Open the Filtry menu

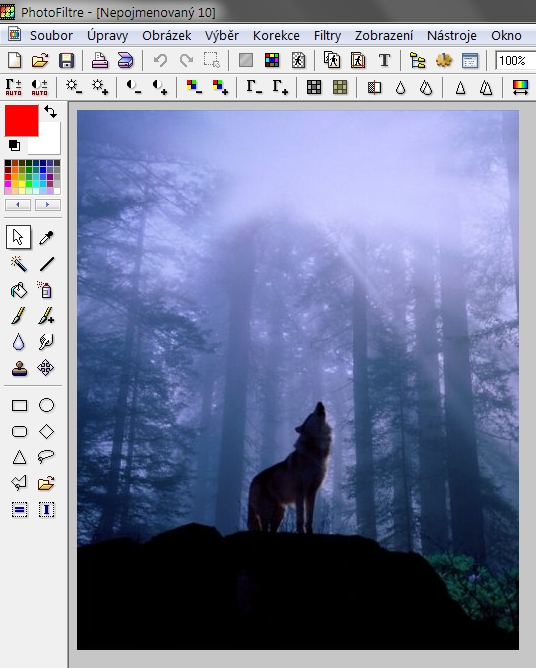[327, 35]
